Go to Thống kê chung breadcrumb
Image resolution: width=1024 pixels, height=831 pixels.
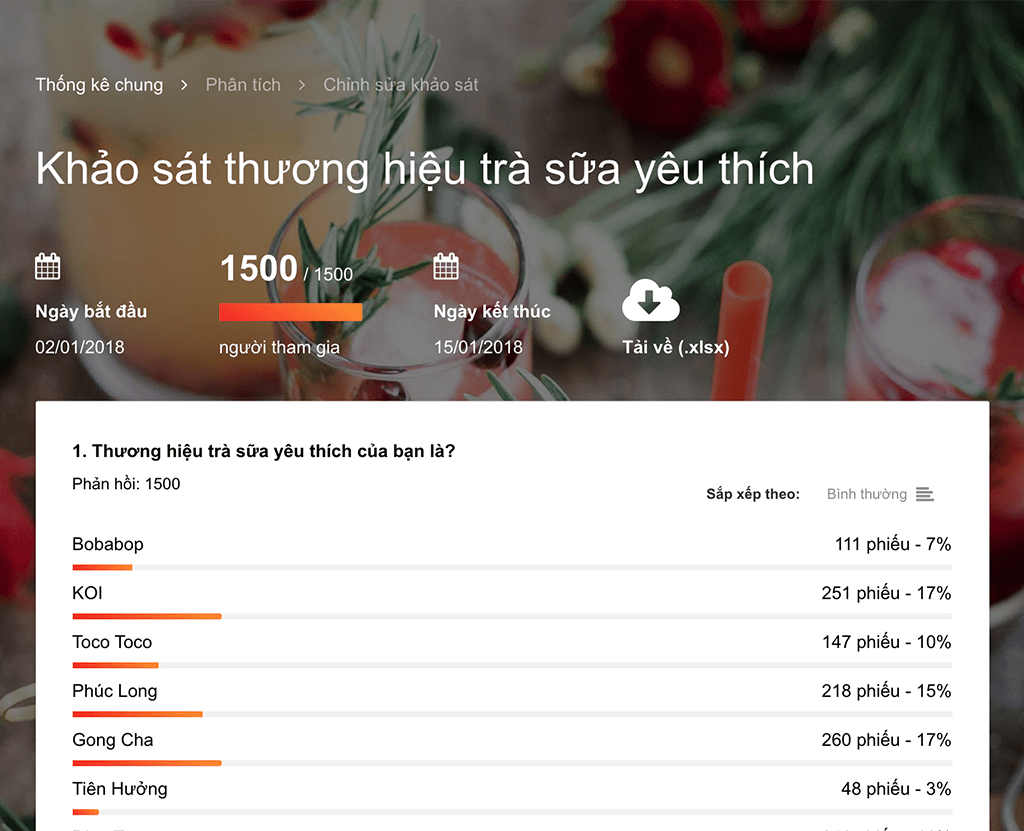(99, 85)
